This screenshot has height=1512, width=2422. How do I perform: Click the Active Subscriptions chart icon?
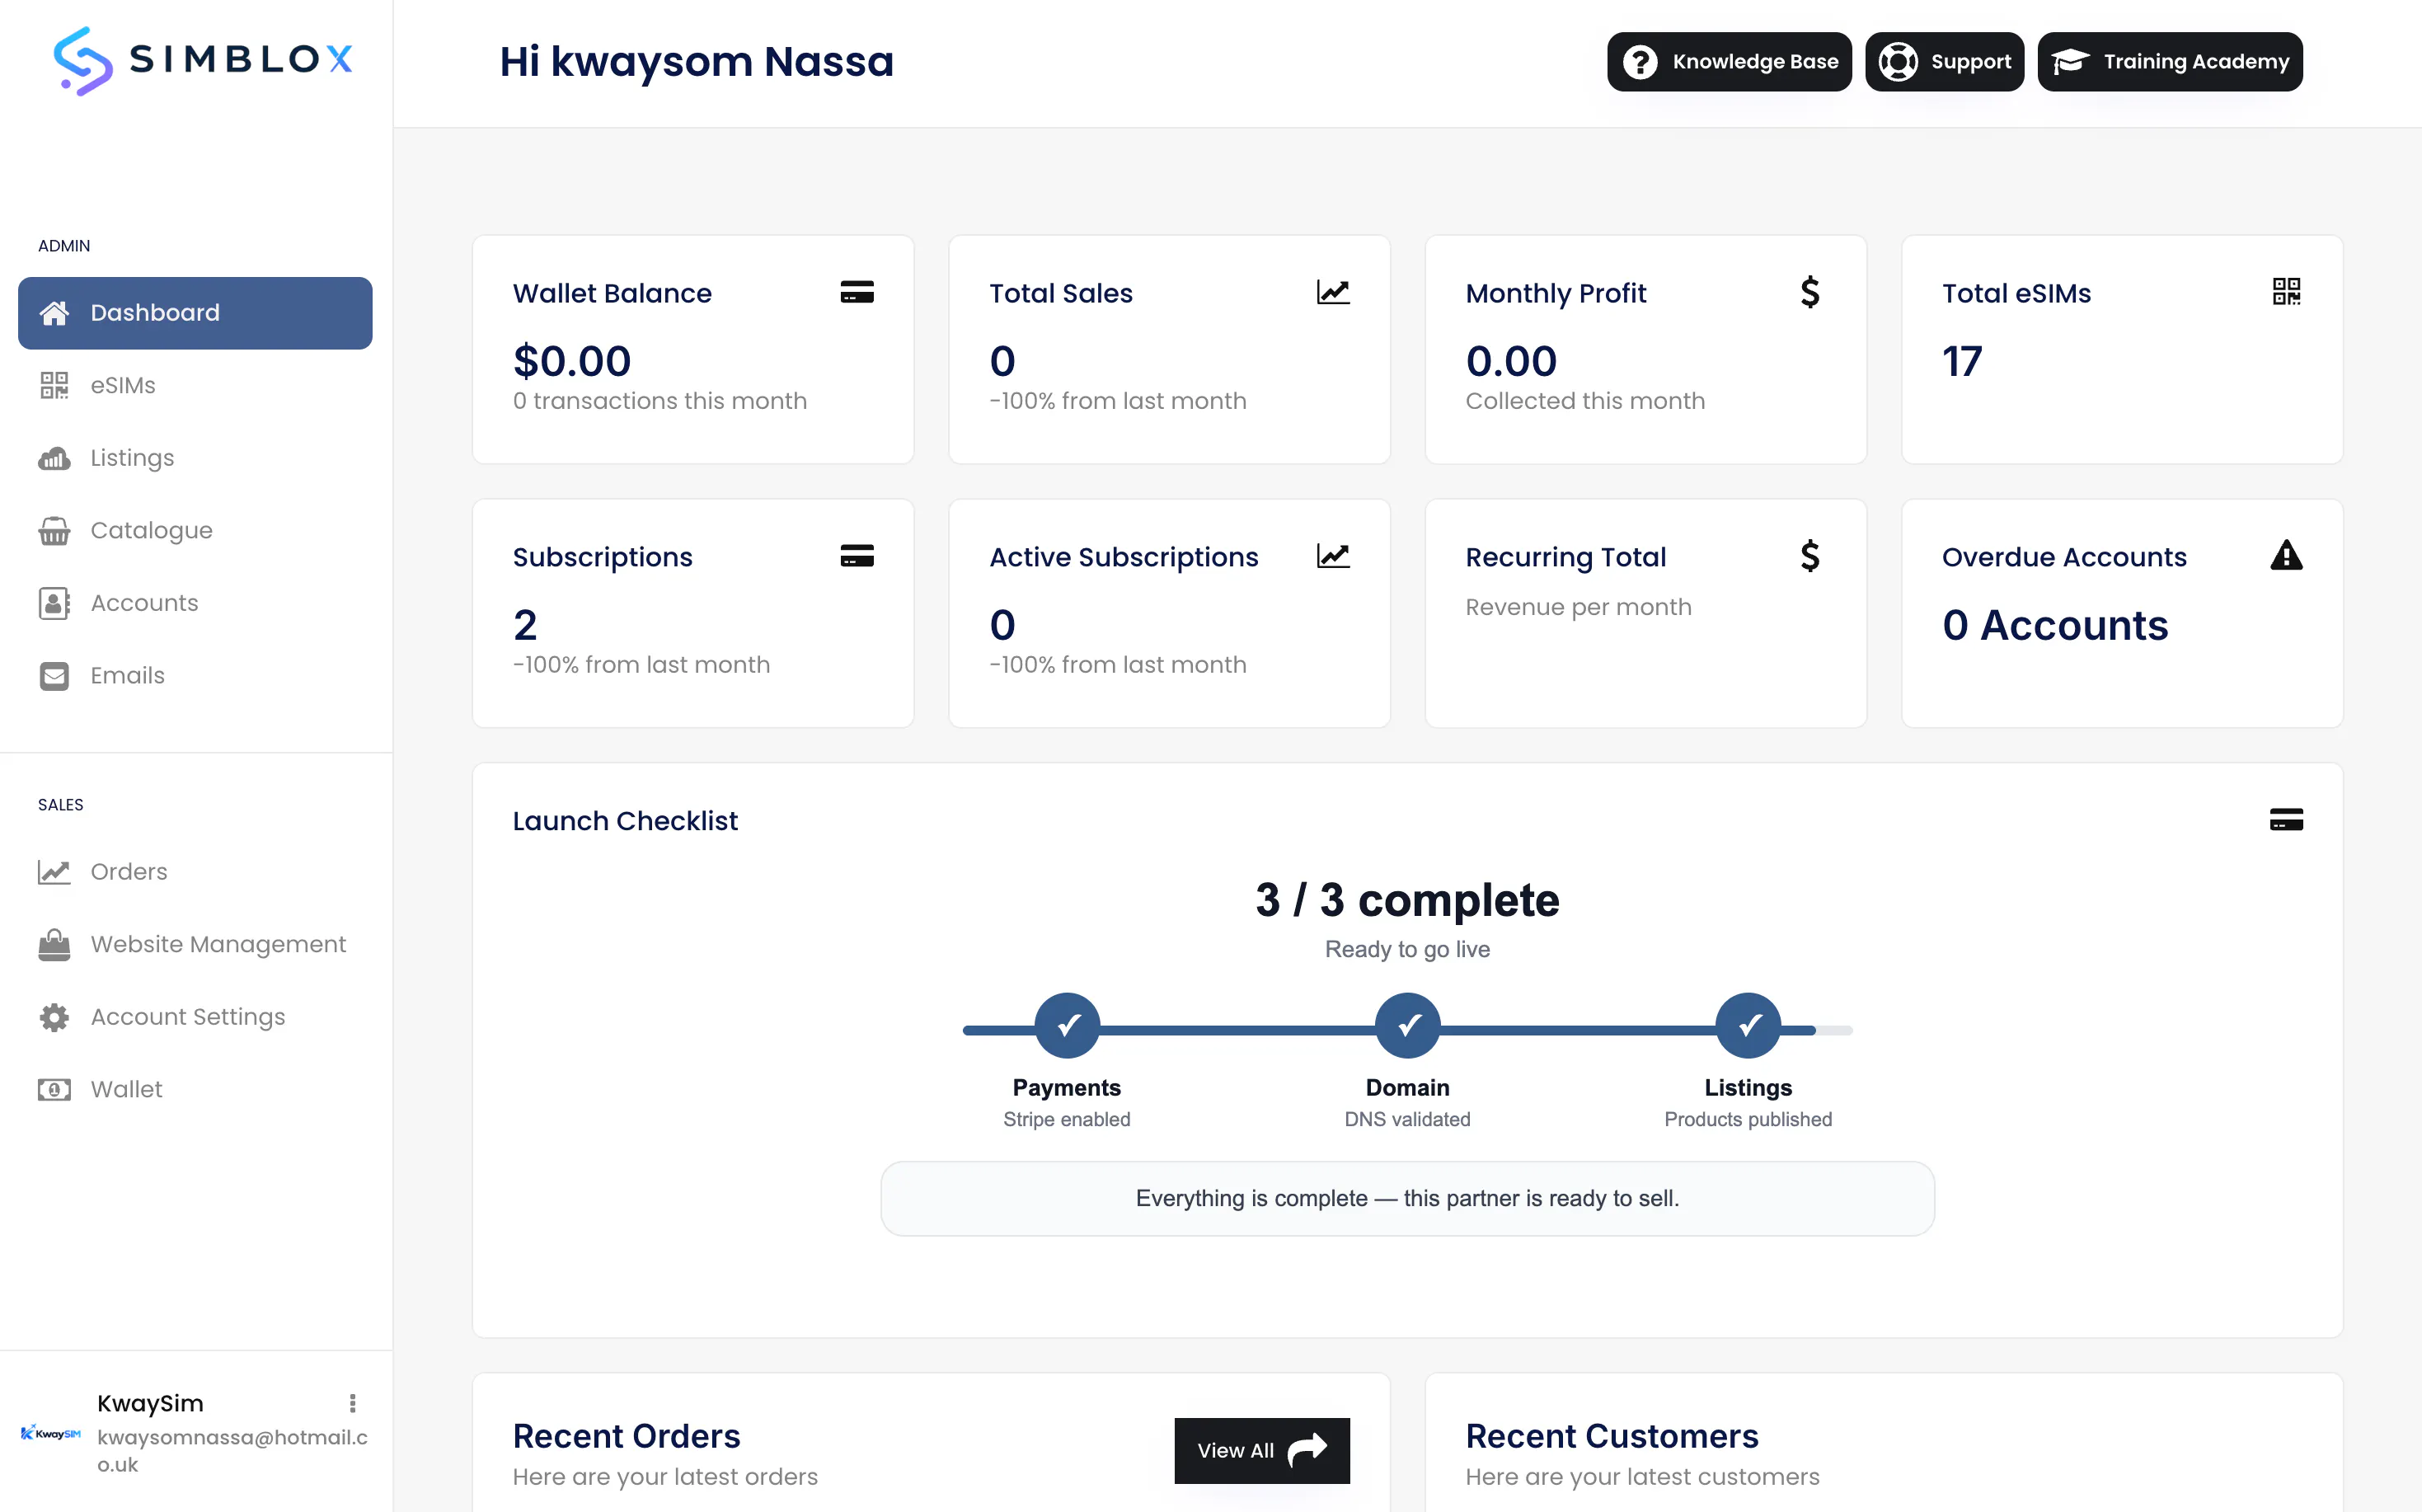(1333, 556)
